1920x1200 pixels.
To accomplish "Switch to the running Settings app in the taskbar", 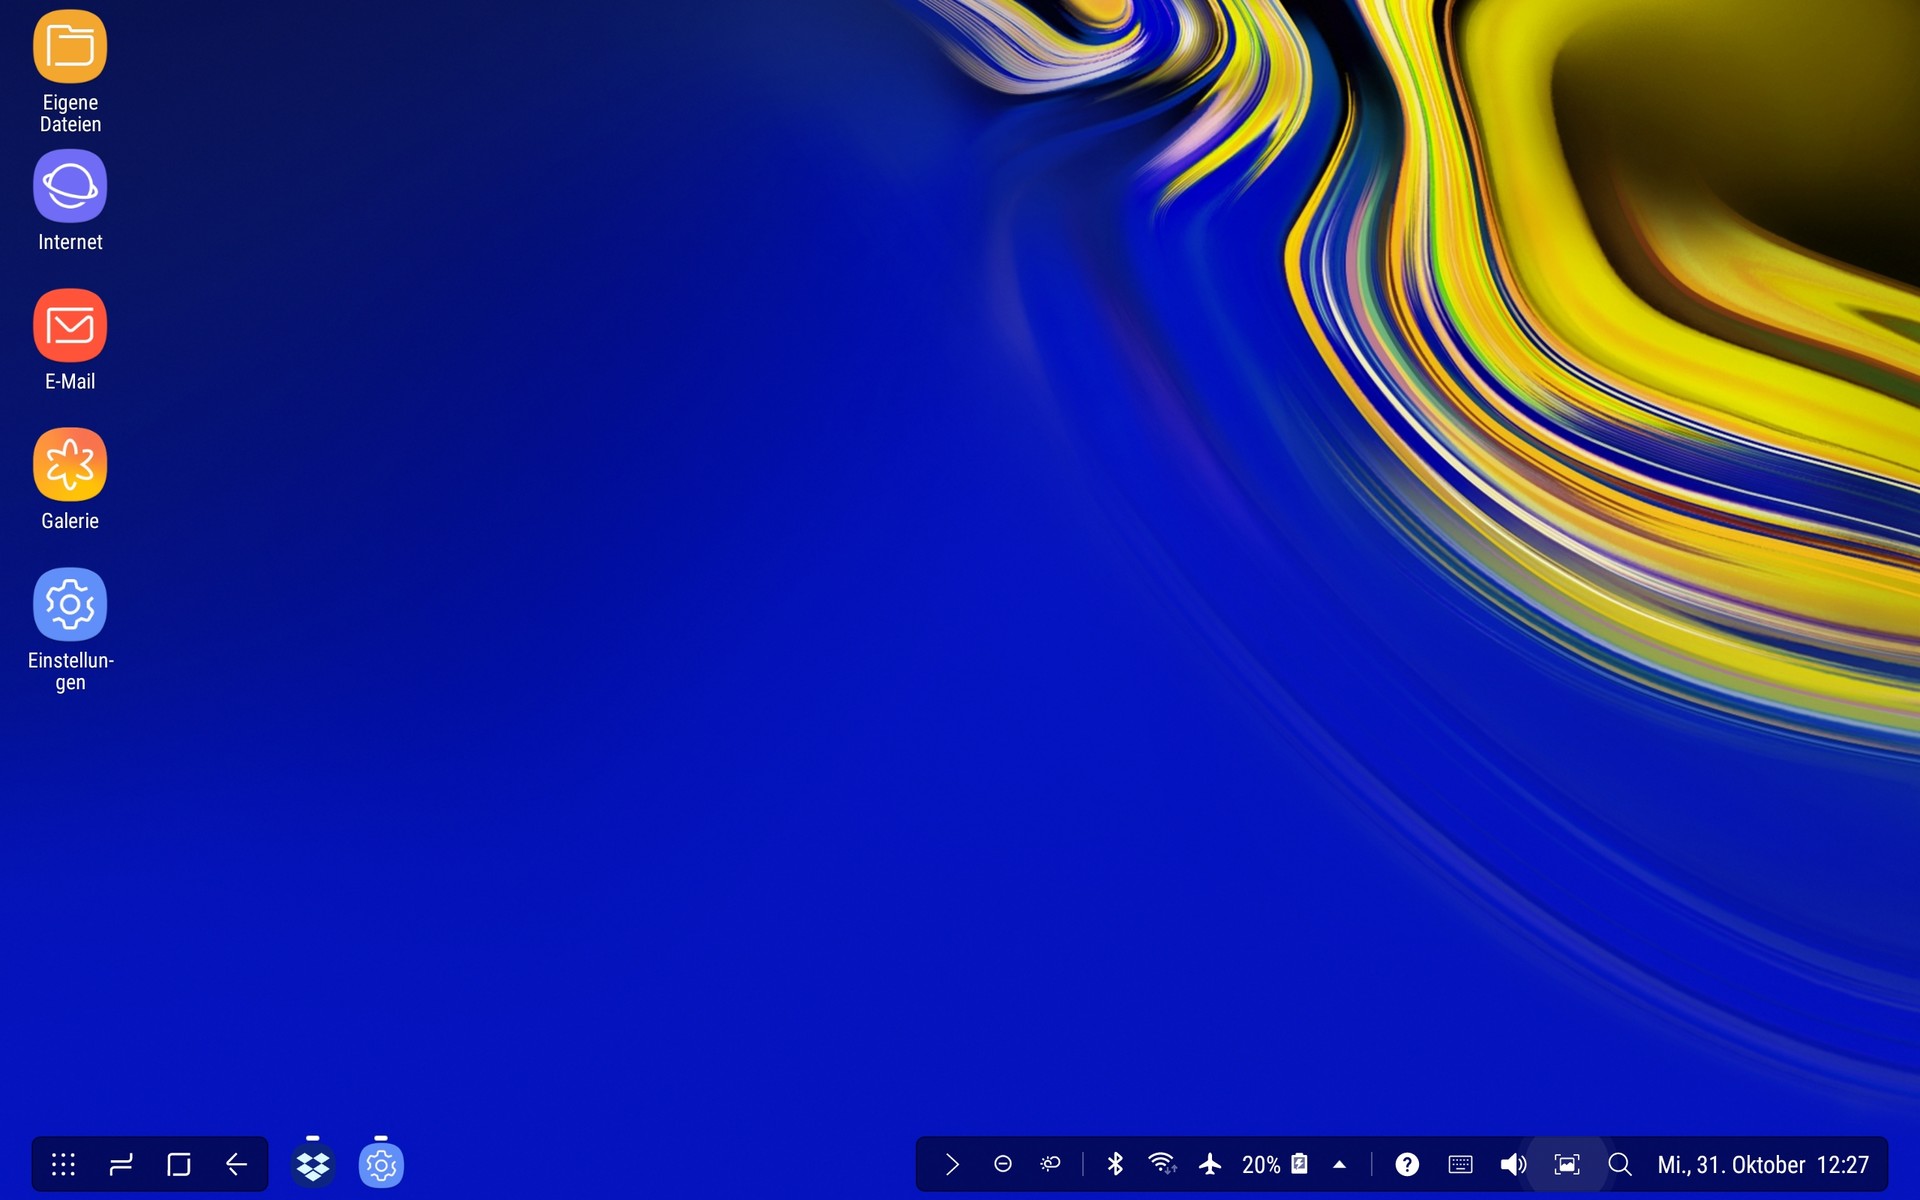I will (x=381, y=1164).
